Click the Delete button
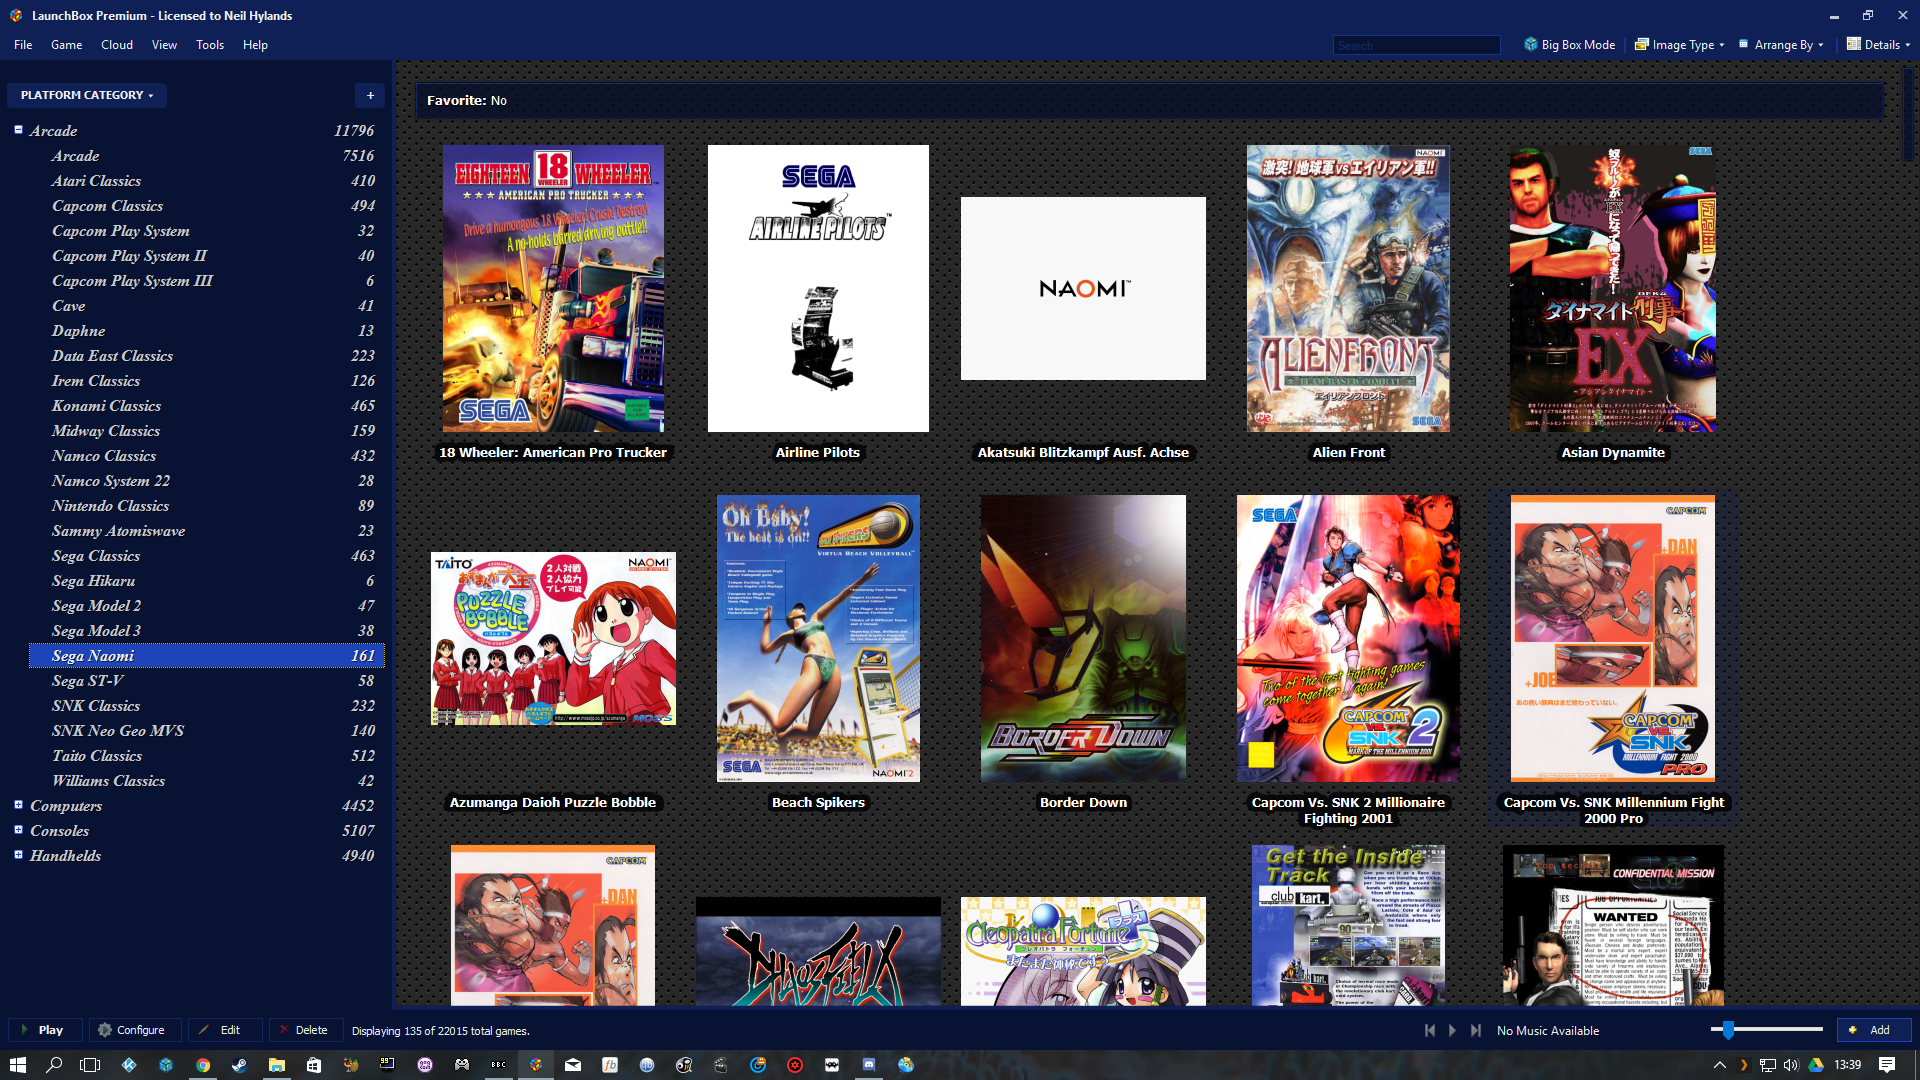1920x1080 pixels. (305, 1030)
